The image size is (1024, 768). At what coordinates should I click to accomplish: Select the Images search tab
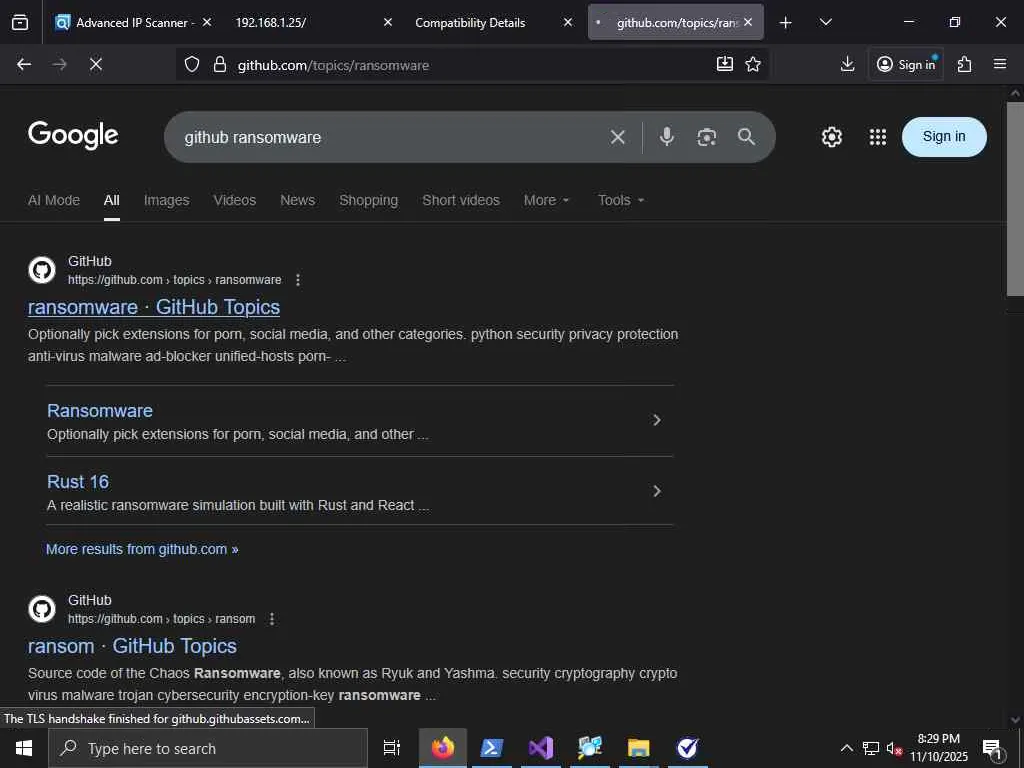[167, 200]
